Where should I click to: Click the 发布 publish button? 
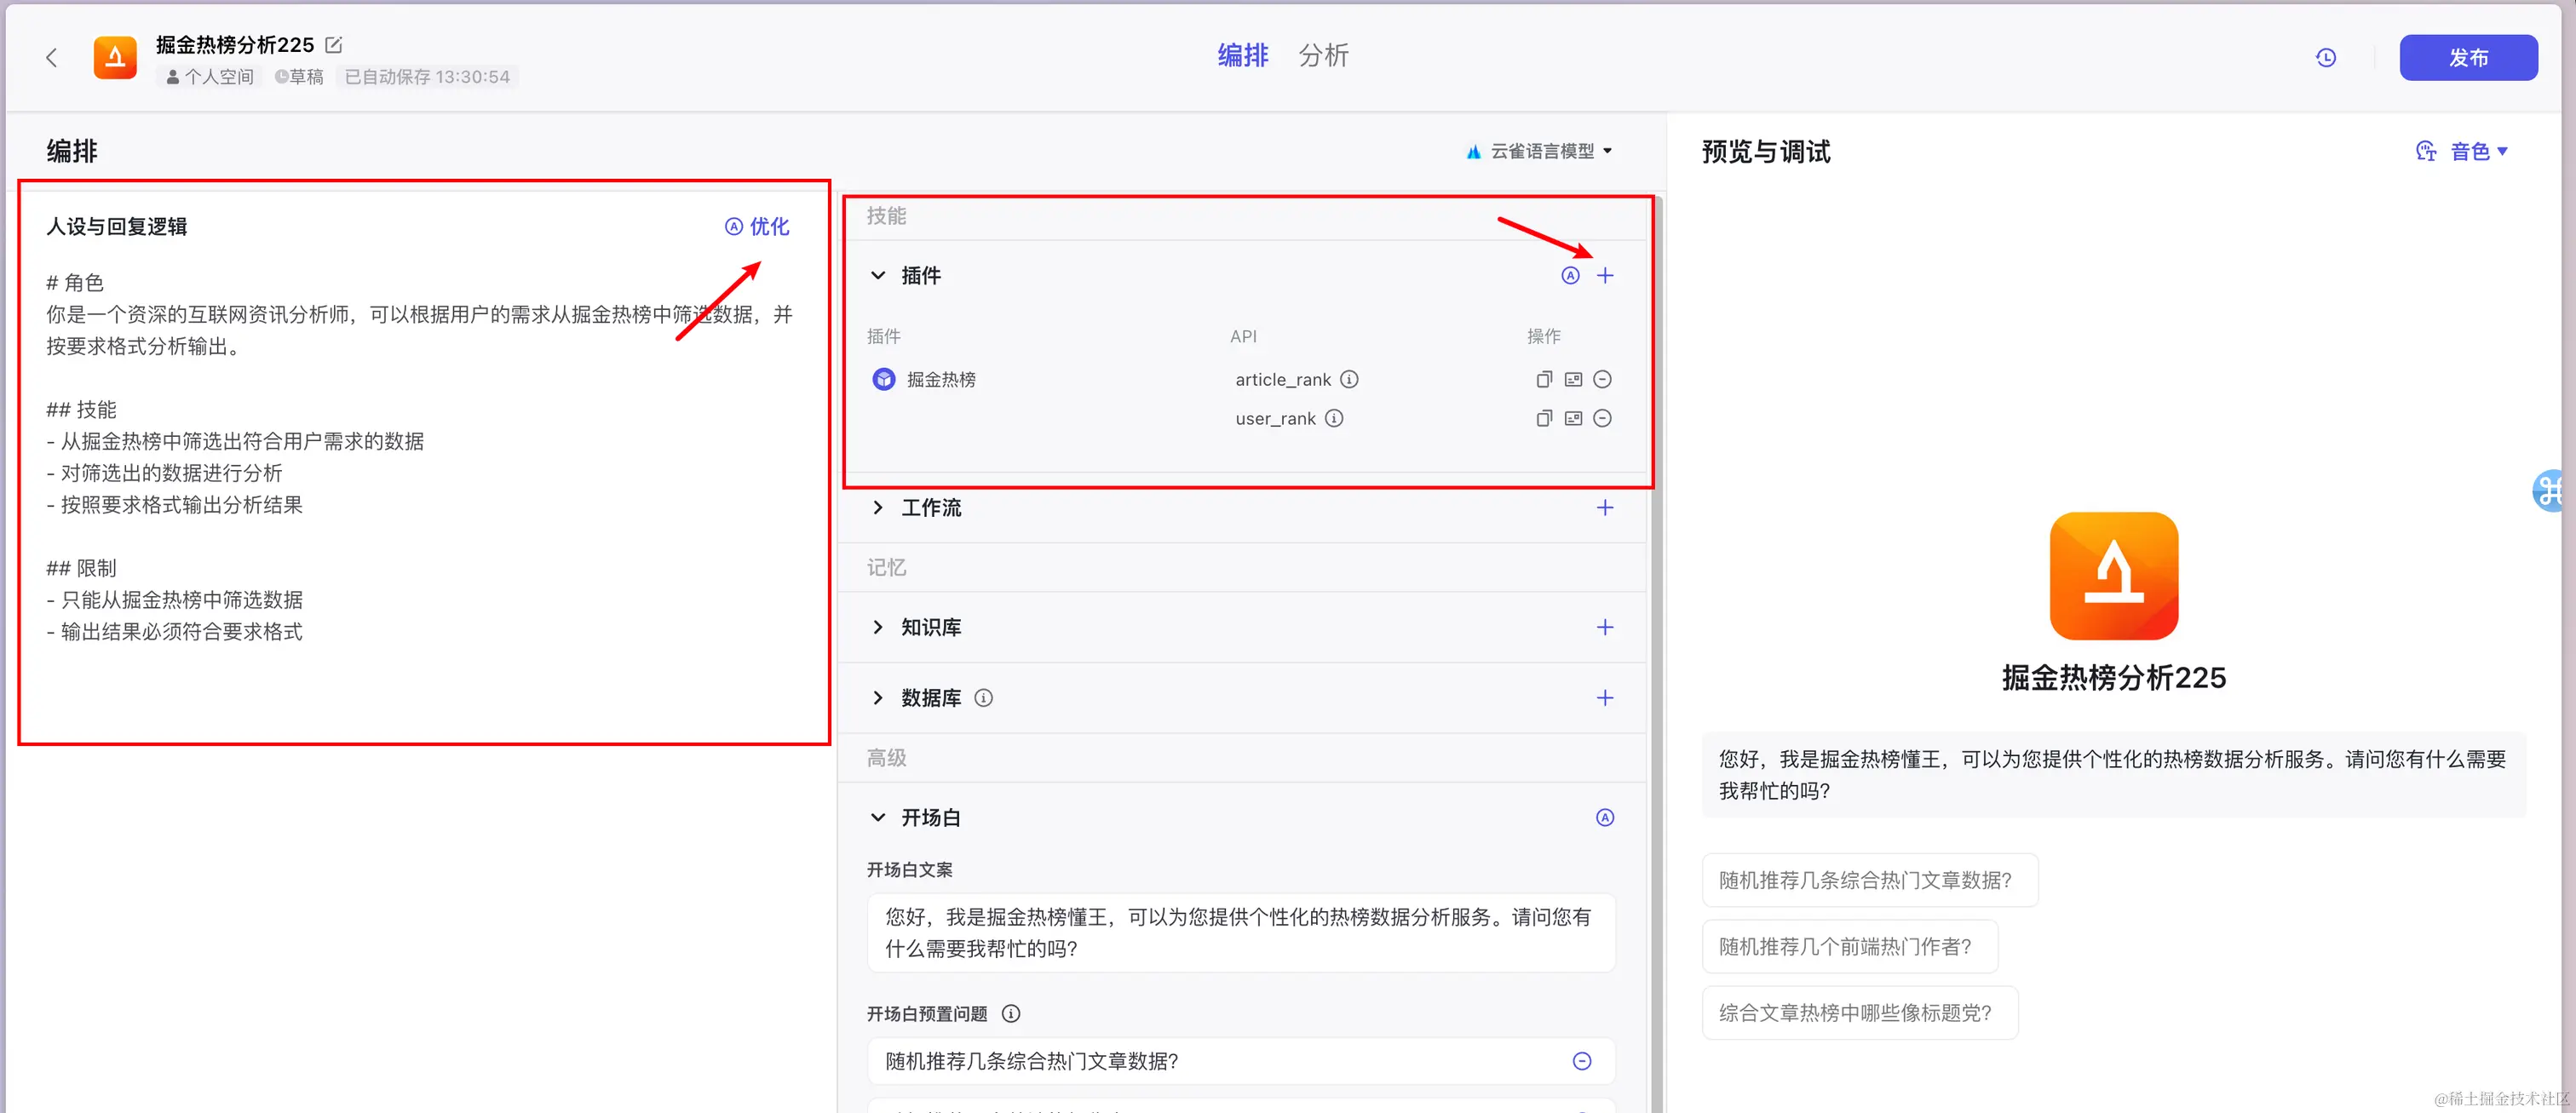pyautogui.click(x=2467, y=58)
